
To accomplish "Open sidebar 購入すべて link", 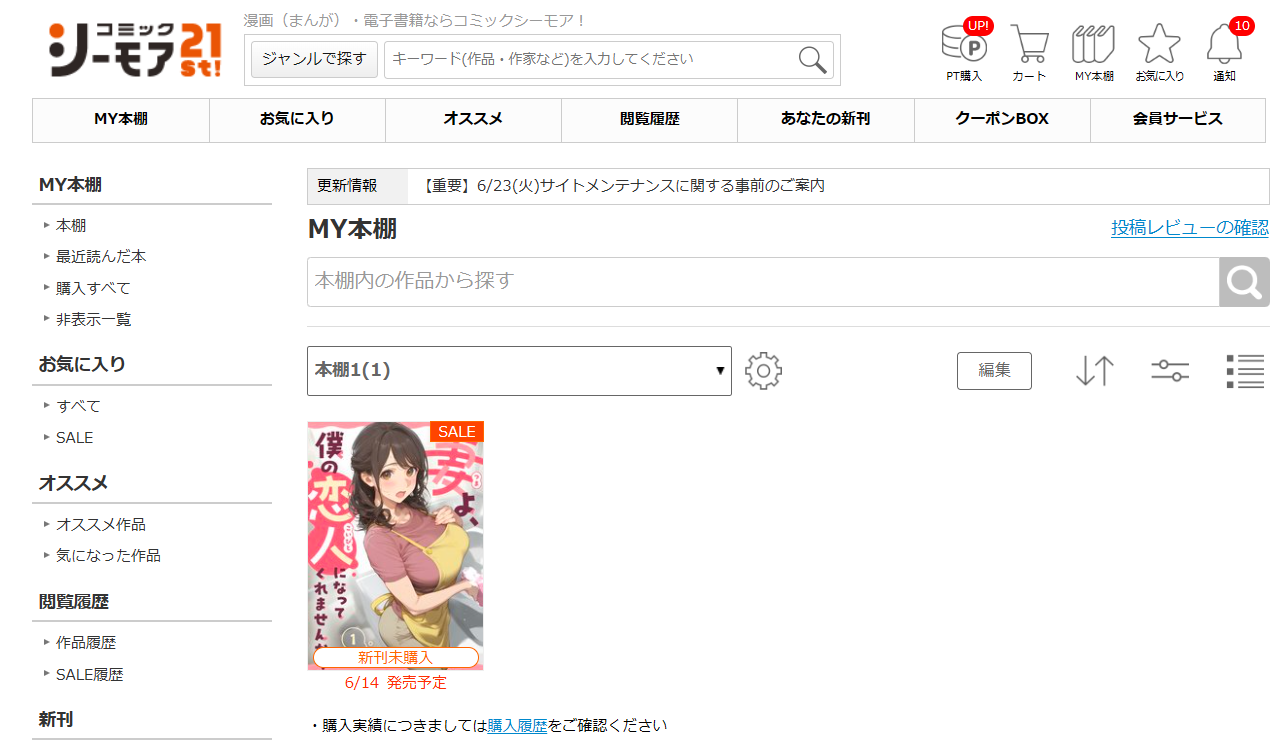I will (x=93, y=289).
